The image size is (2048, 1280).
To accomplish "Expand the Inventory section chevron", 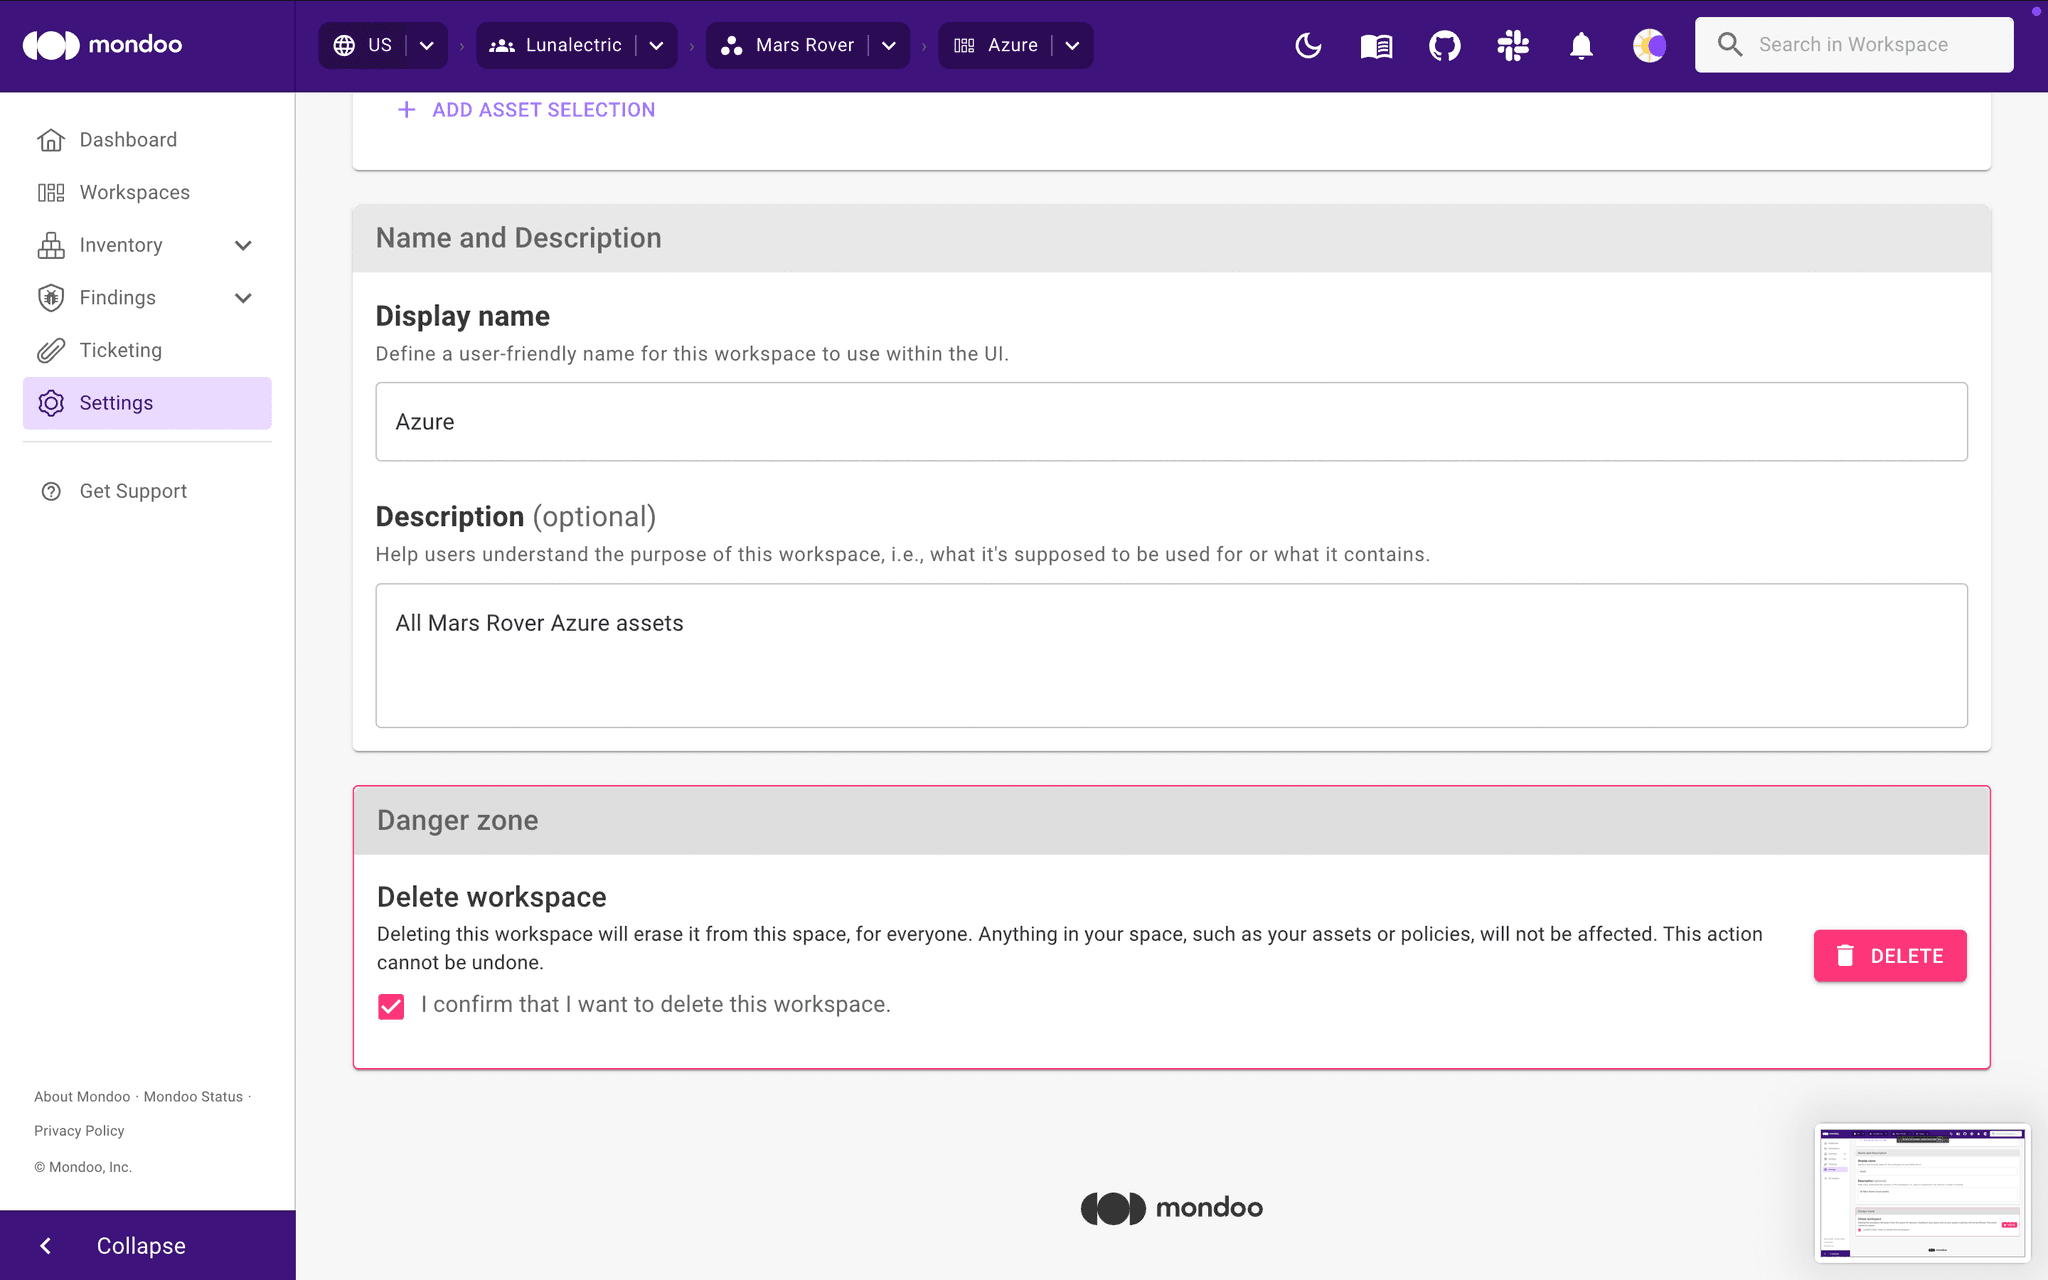I will pos(243,245).
